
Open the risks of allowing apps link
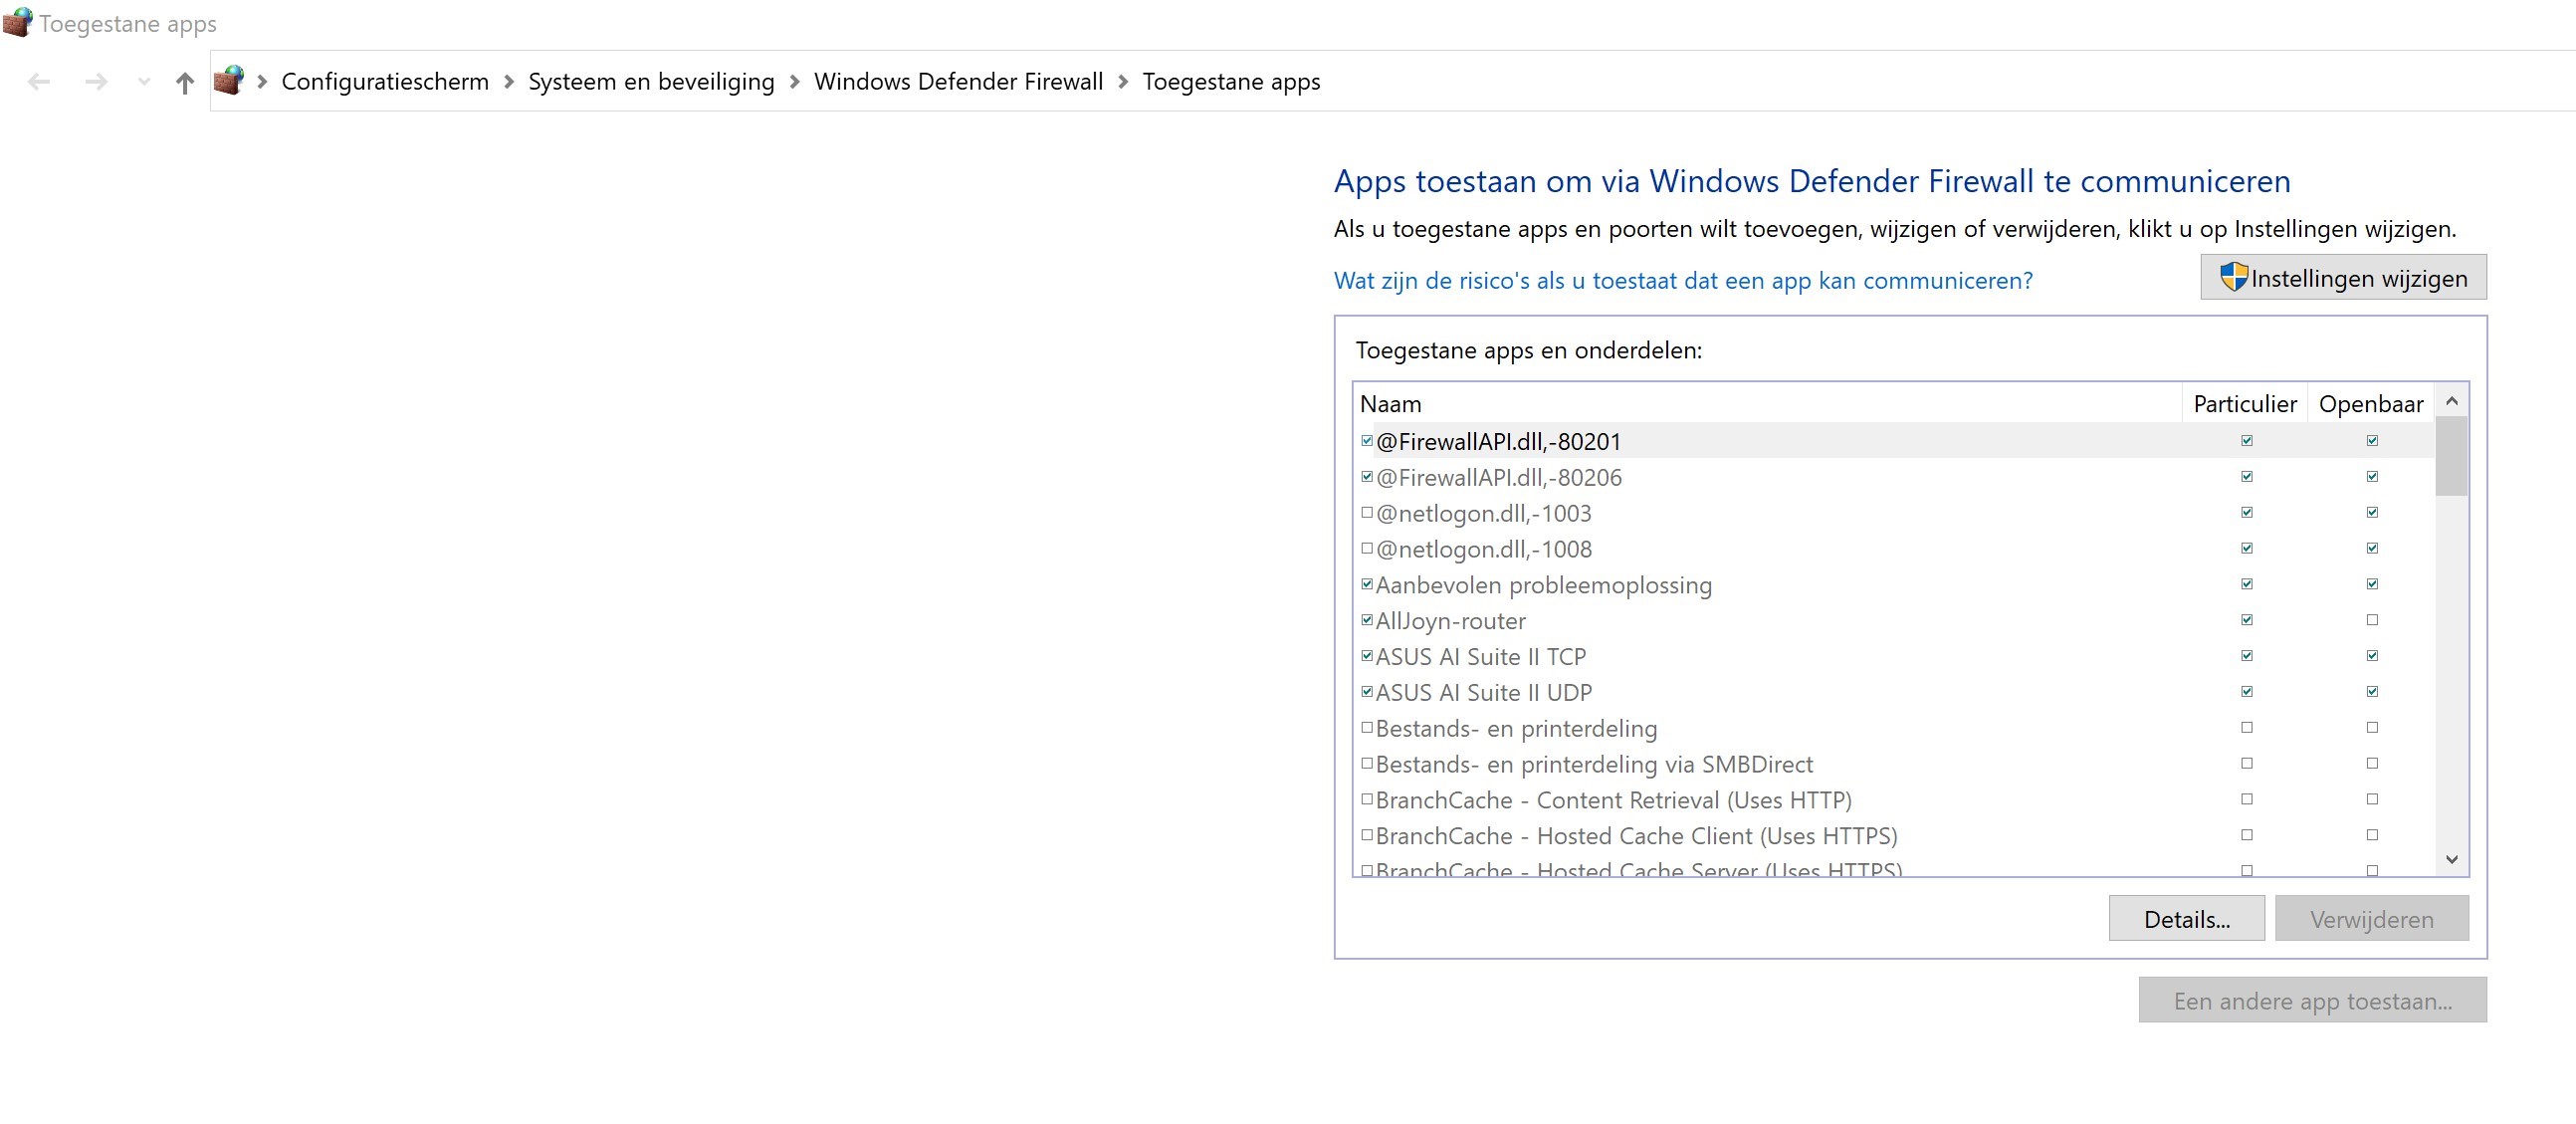(x=1682, y=281)
